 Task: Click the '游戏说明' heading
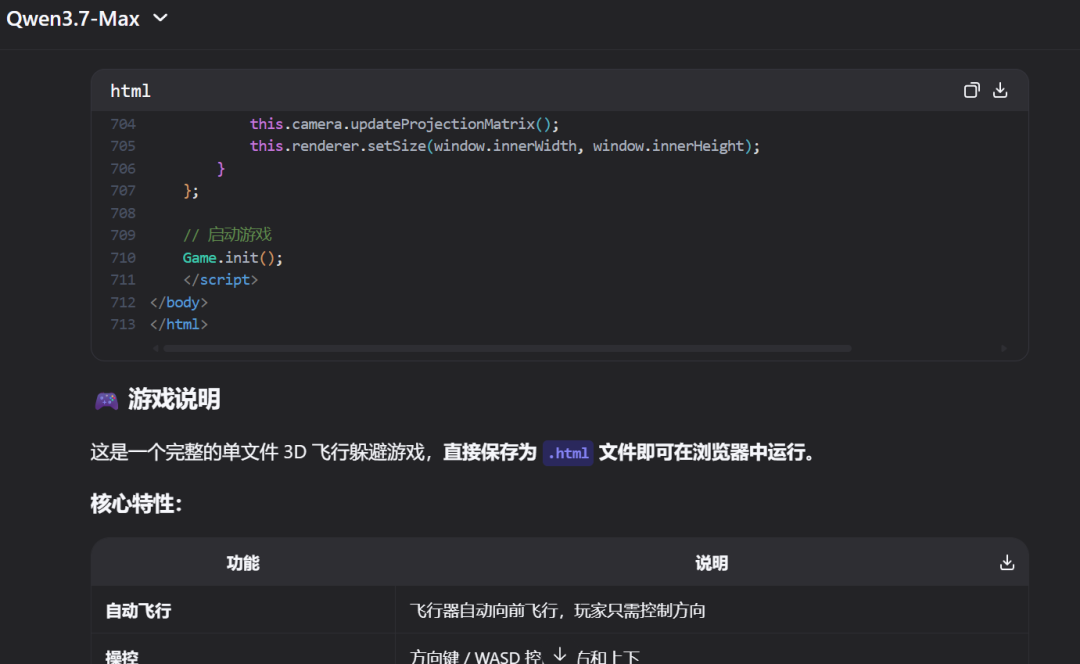pos(174,400)
